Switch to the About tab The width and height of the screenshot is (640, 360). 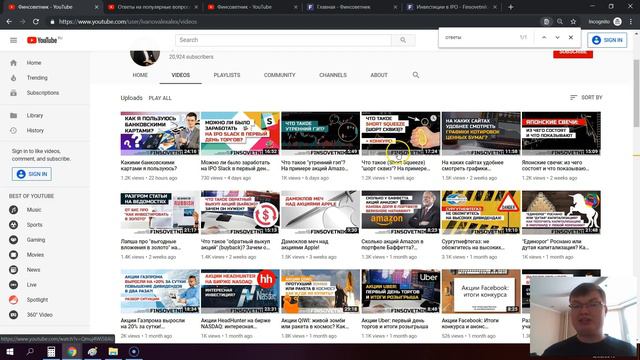tap(379, 75)
